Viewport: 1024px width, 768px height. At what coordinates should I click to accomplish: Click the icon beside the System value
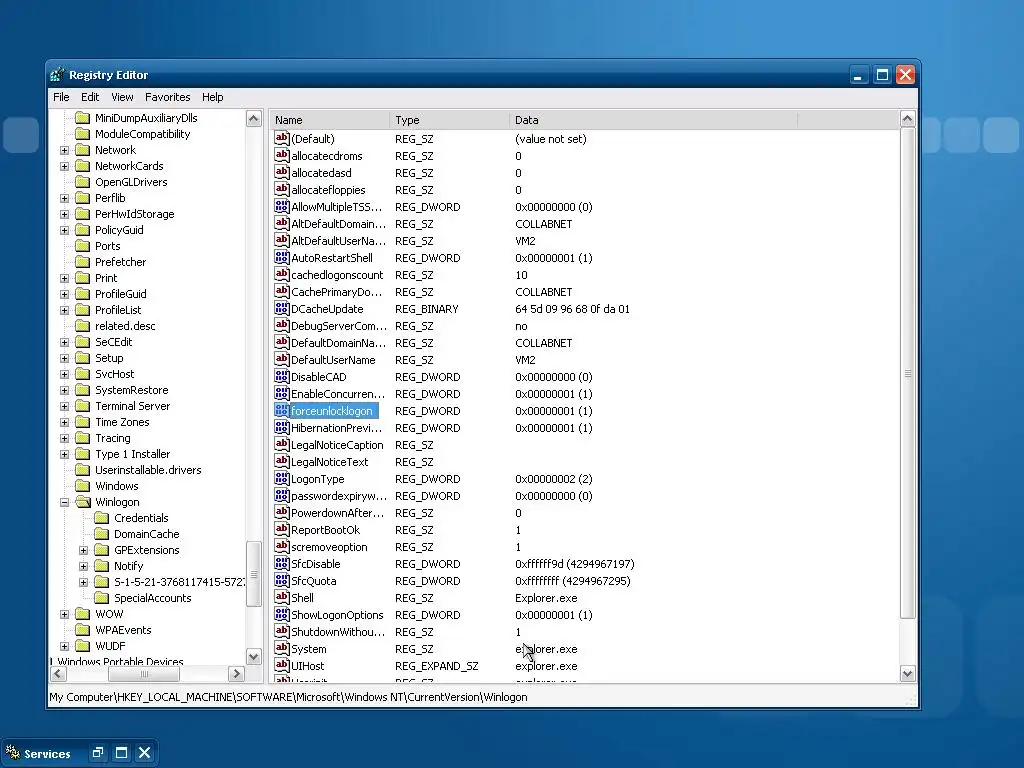pyautogui.click(x=281, y=648)
